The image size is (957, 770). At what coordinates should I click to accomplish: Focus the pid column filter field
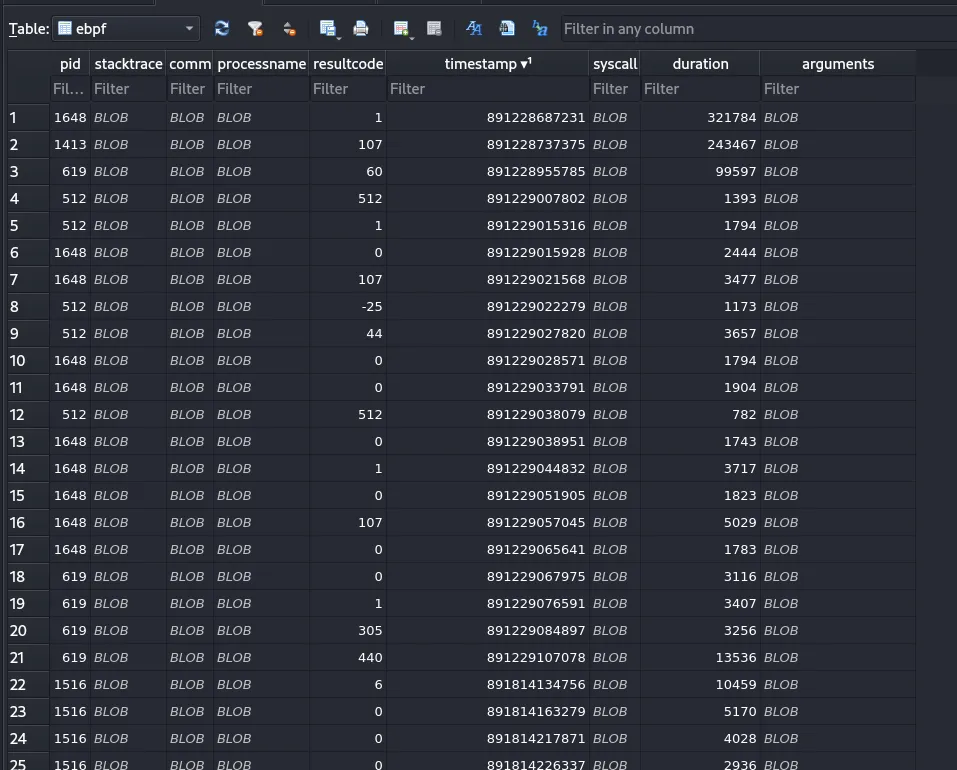click(x=70, y=89)
